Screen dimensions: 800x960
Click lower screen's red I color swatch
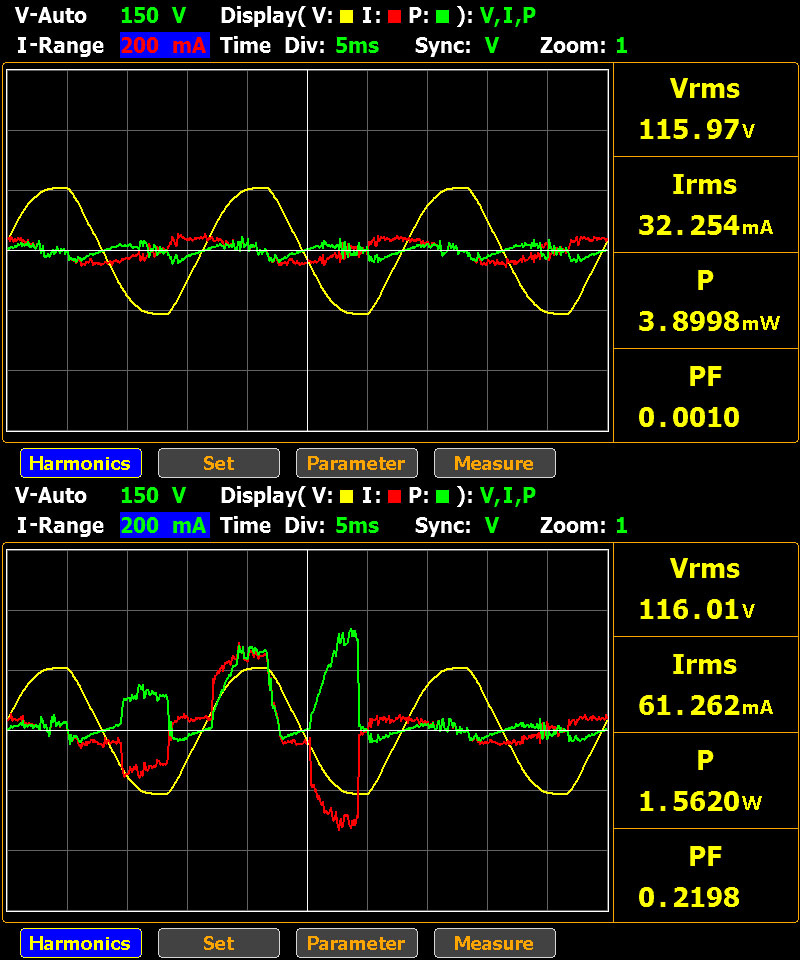point(395,497)
